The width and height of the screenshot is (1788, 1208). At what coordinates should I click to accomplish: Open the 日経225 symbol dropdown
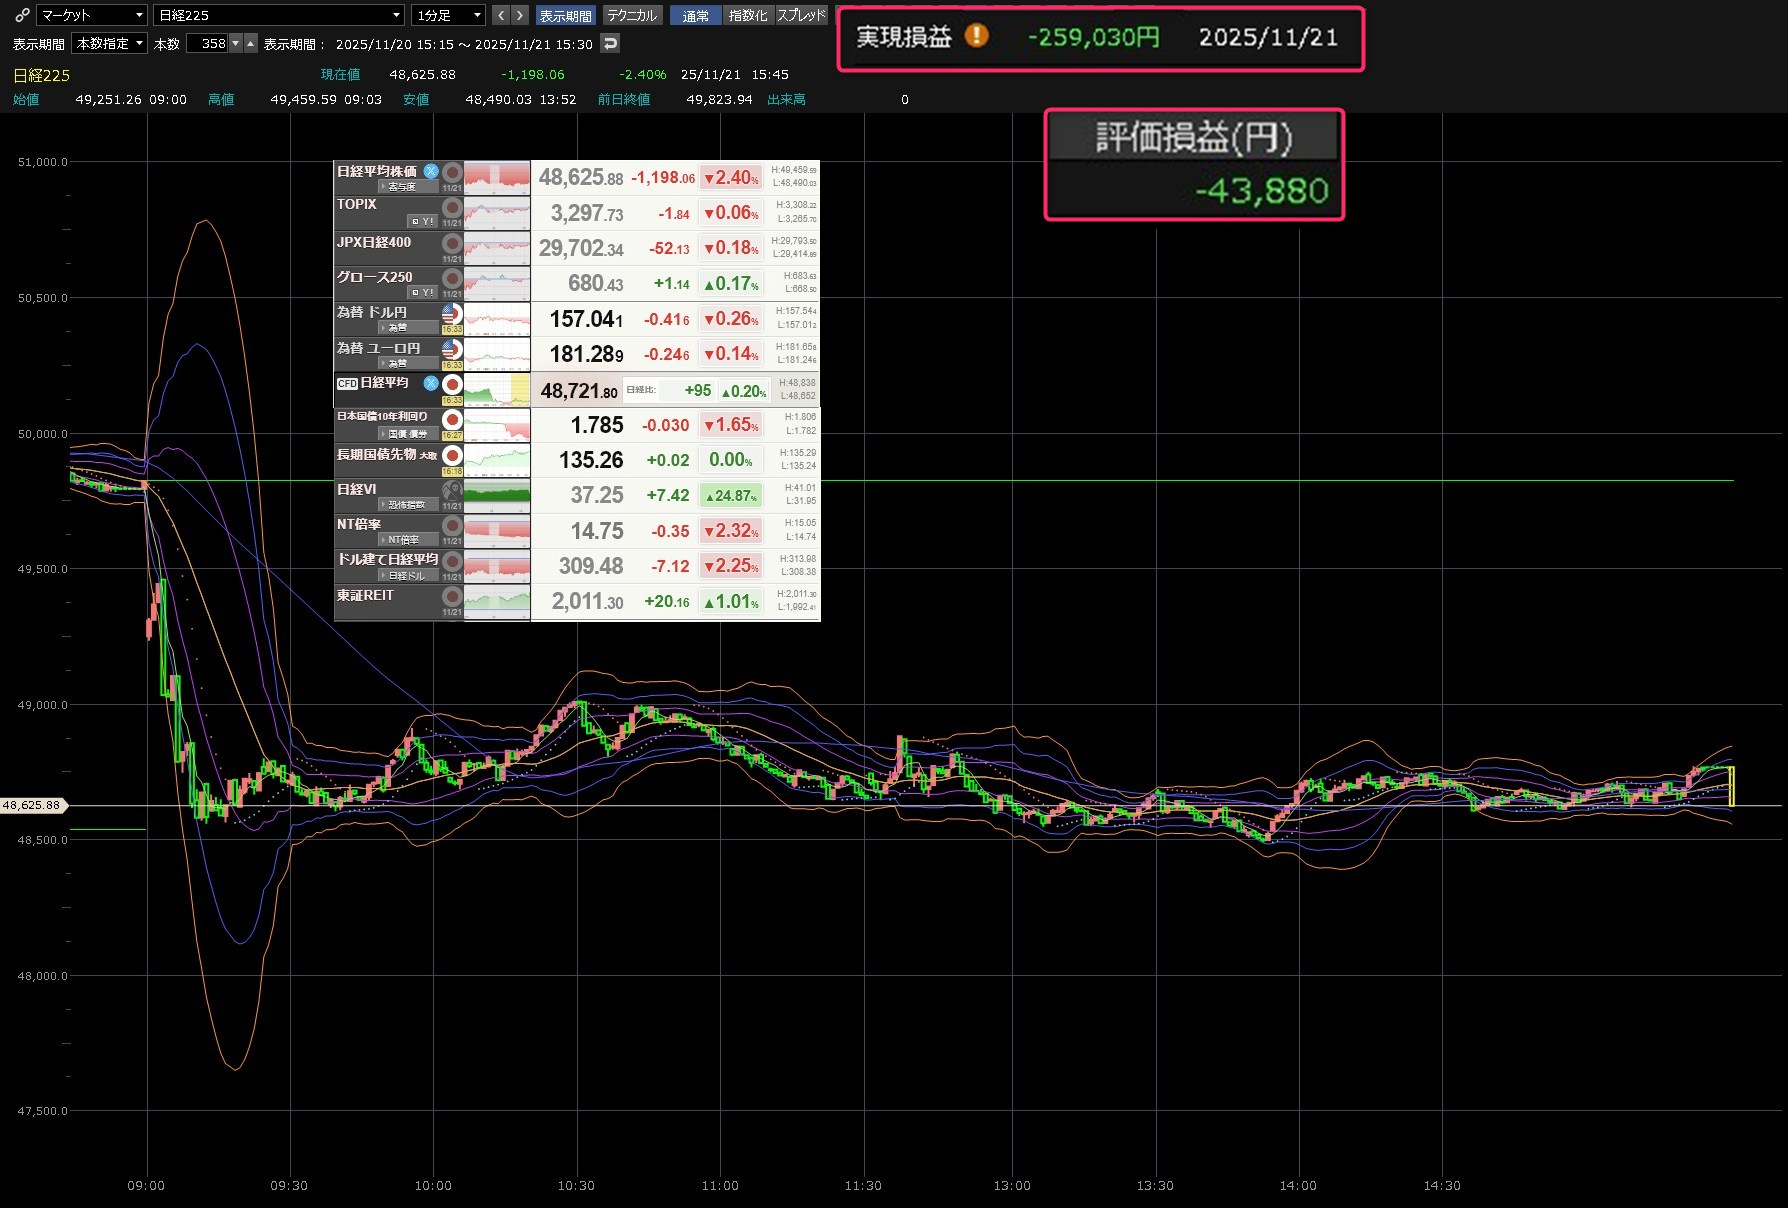point(279,15)
